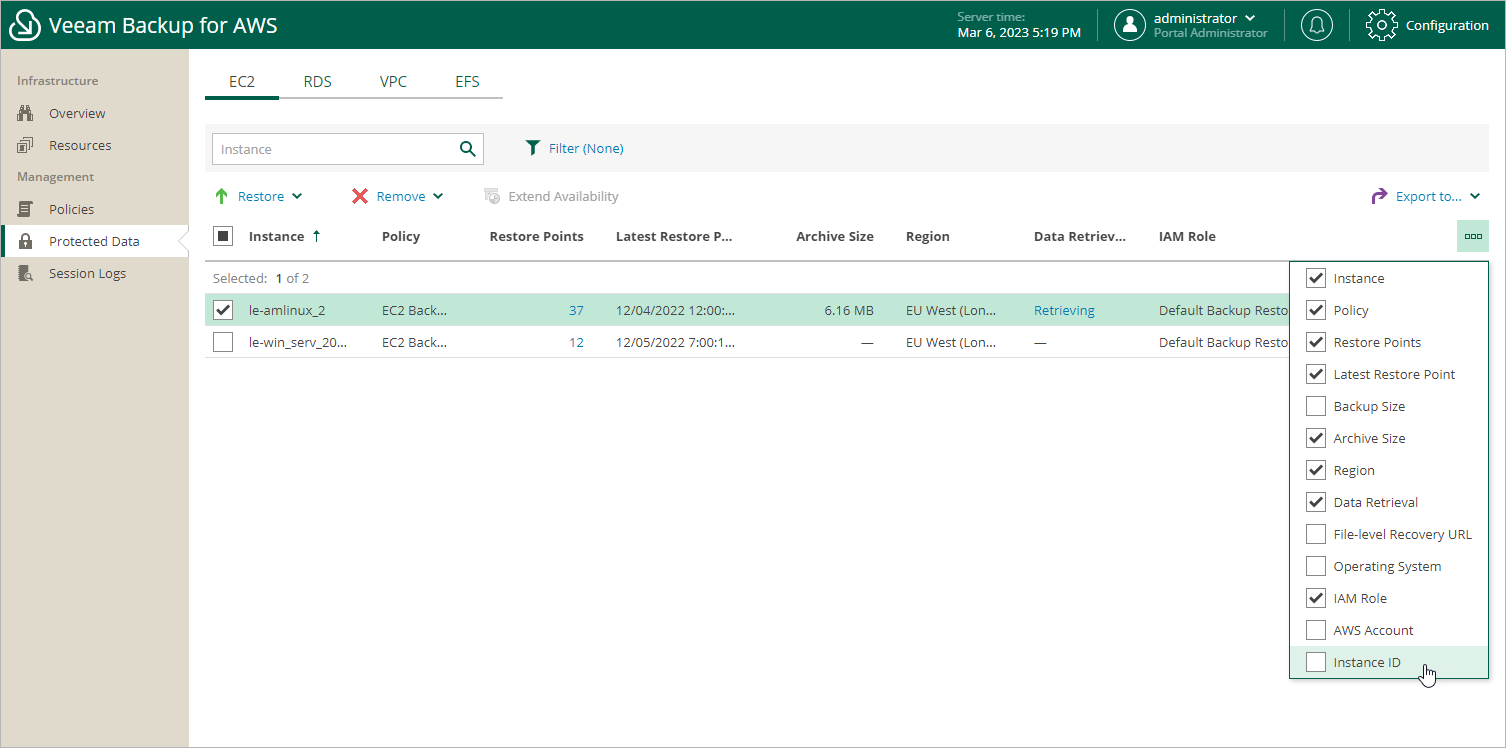Viewport: 1506px width, 748px height.
Task: Select Overview in the Infrastructure sidebar
Action: click(76, 113)
